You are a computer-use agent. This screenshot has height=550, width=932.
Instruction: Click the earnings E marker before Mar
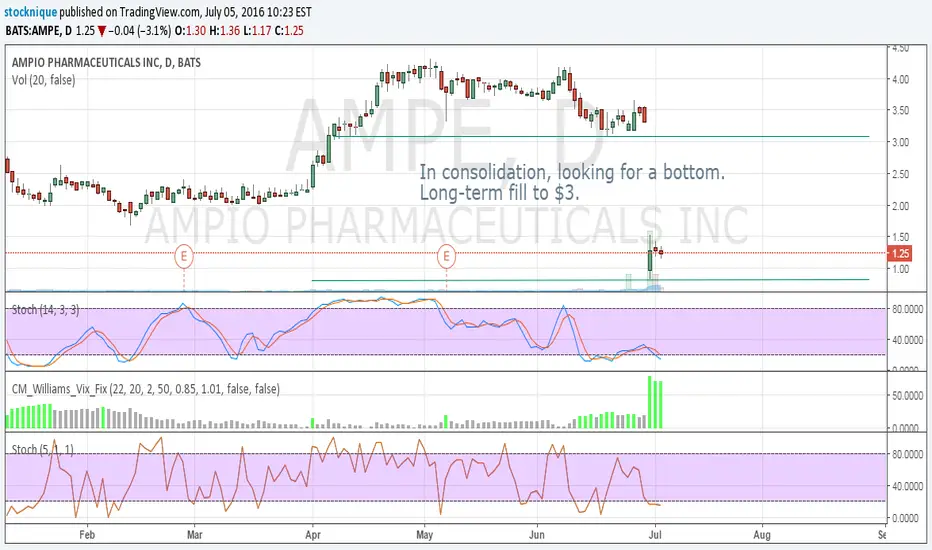(x=184, y=256)
